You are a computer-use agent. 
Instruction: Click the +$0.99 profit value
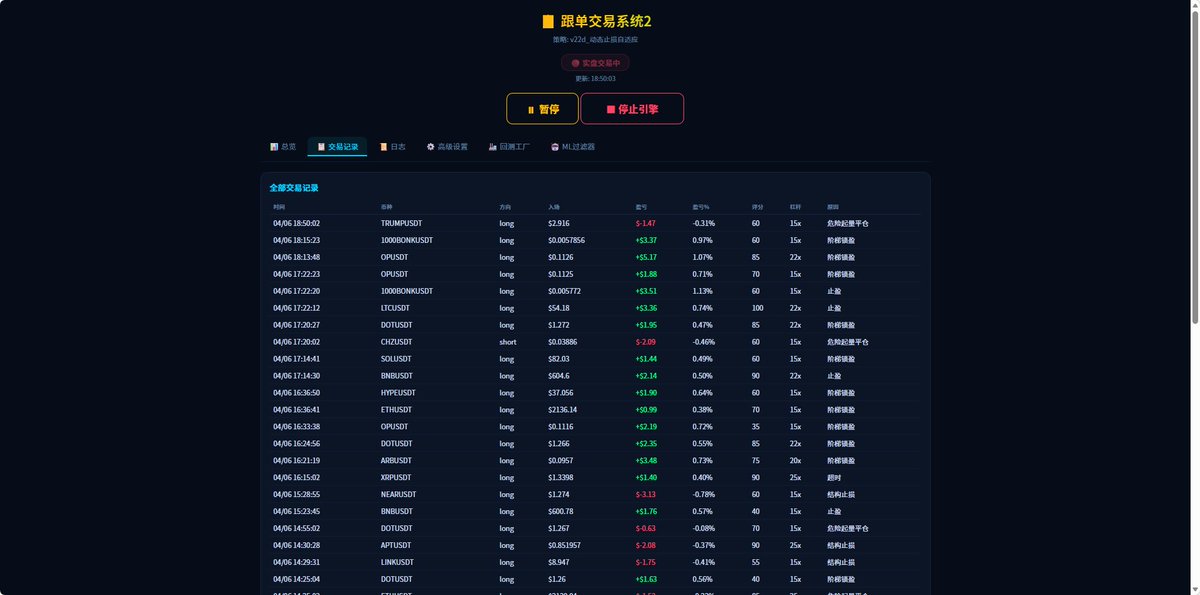(646, 410)
